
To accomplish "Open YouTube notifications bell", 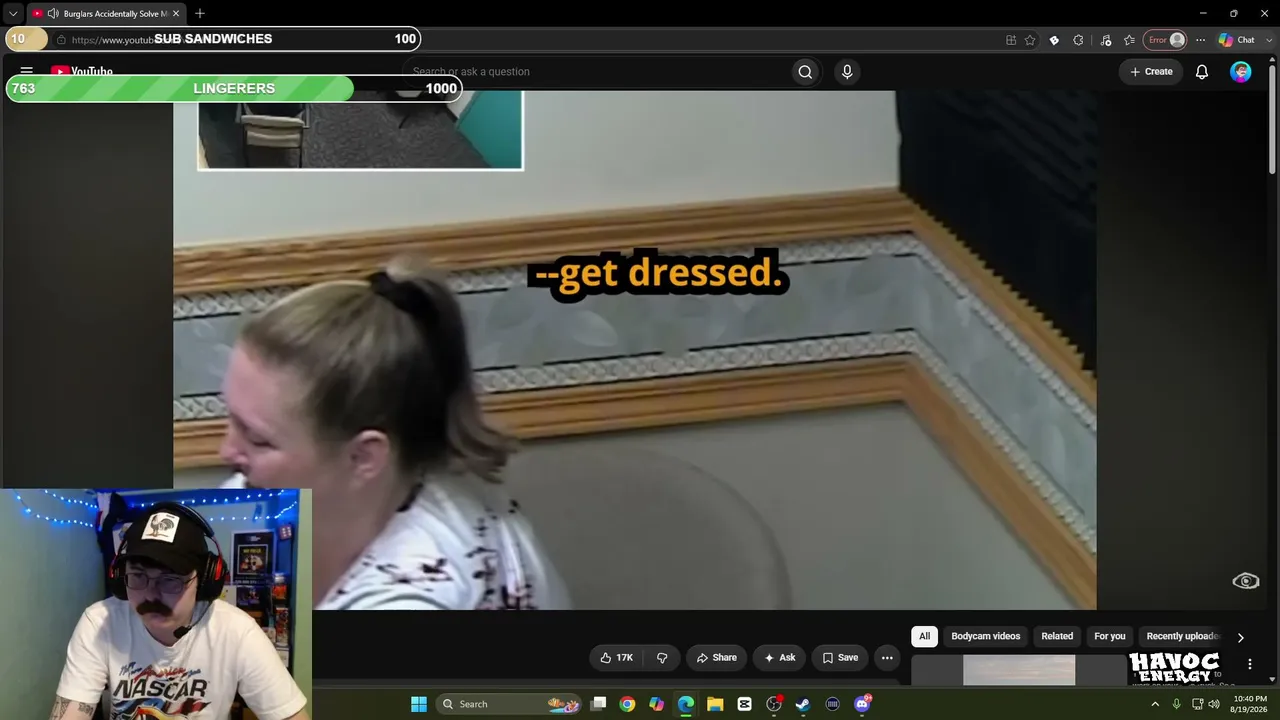I will 1202,71.
